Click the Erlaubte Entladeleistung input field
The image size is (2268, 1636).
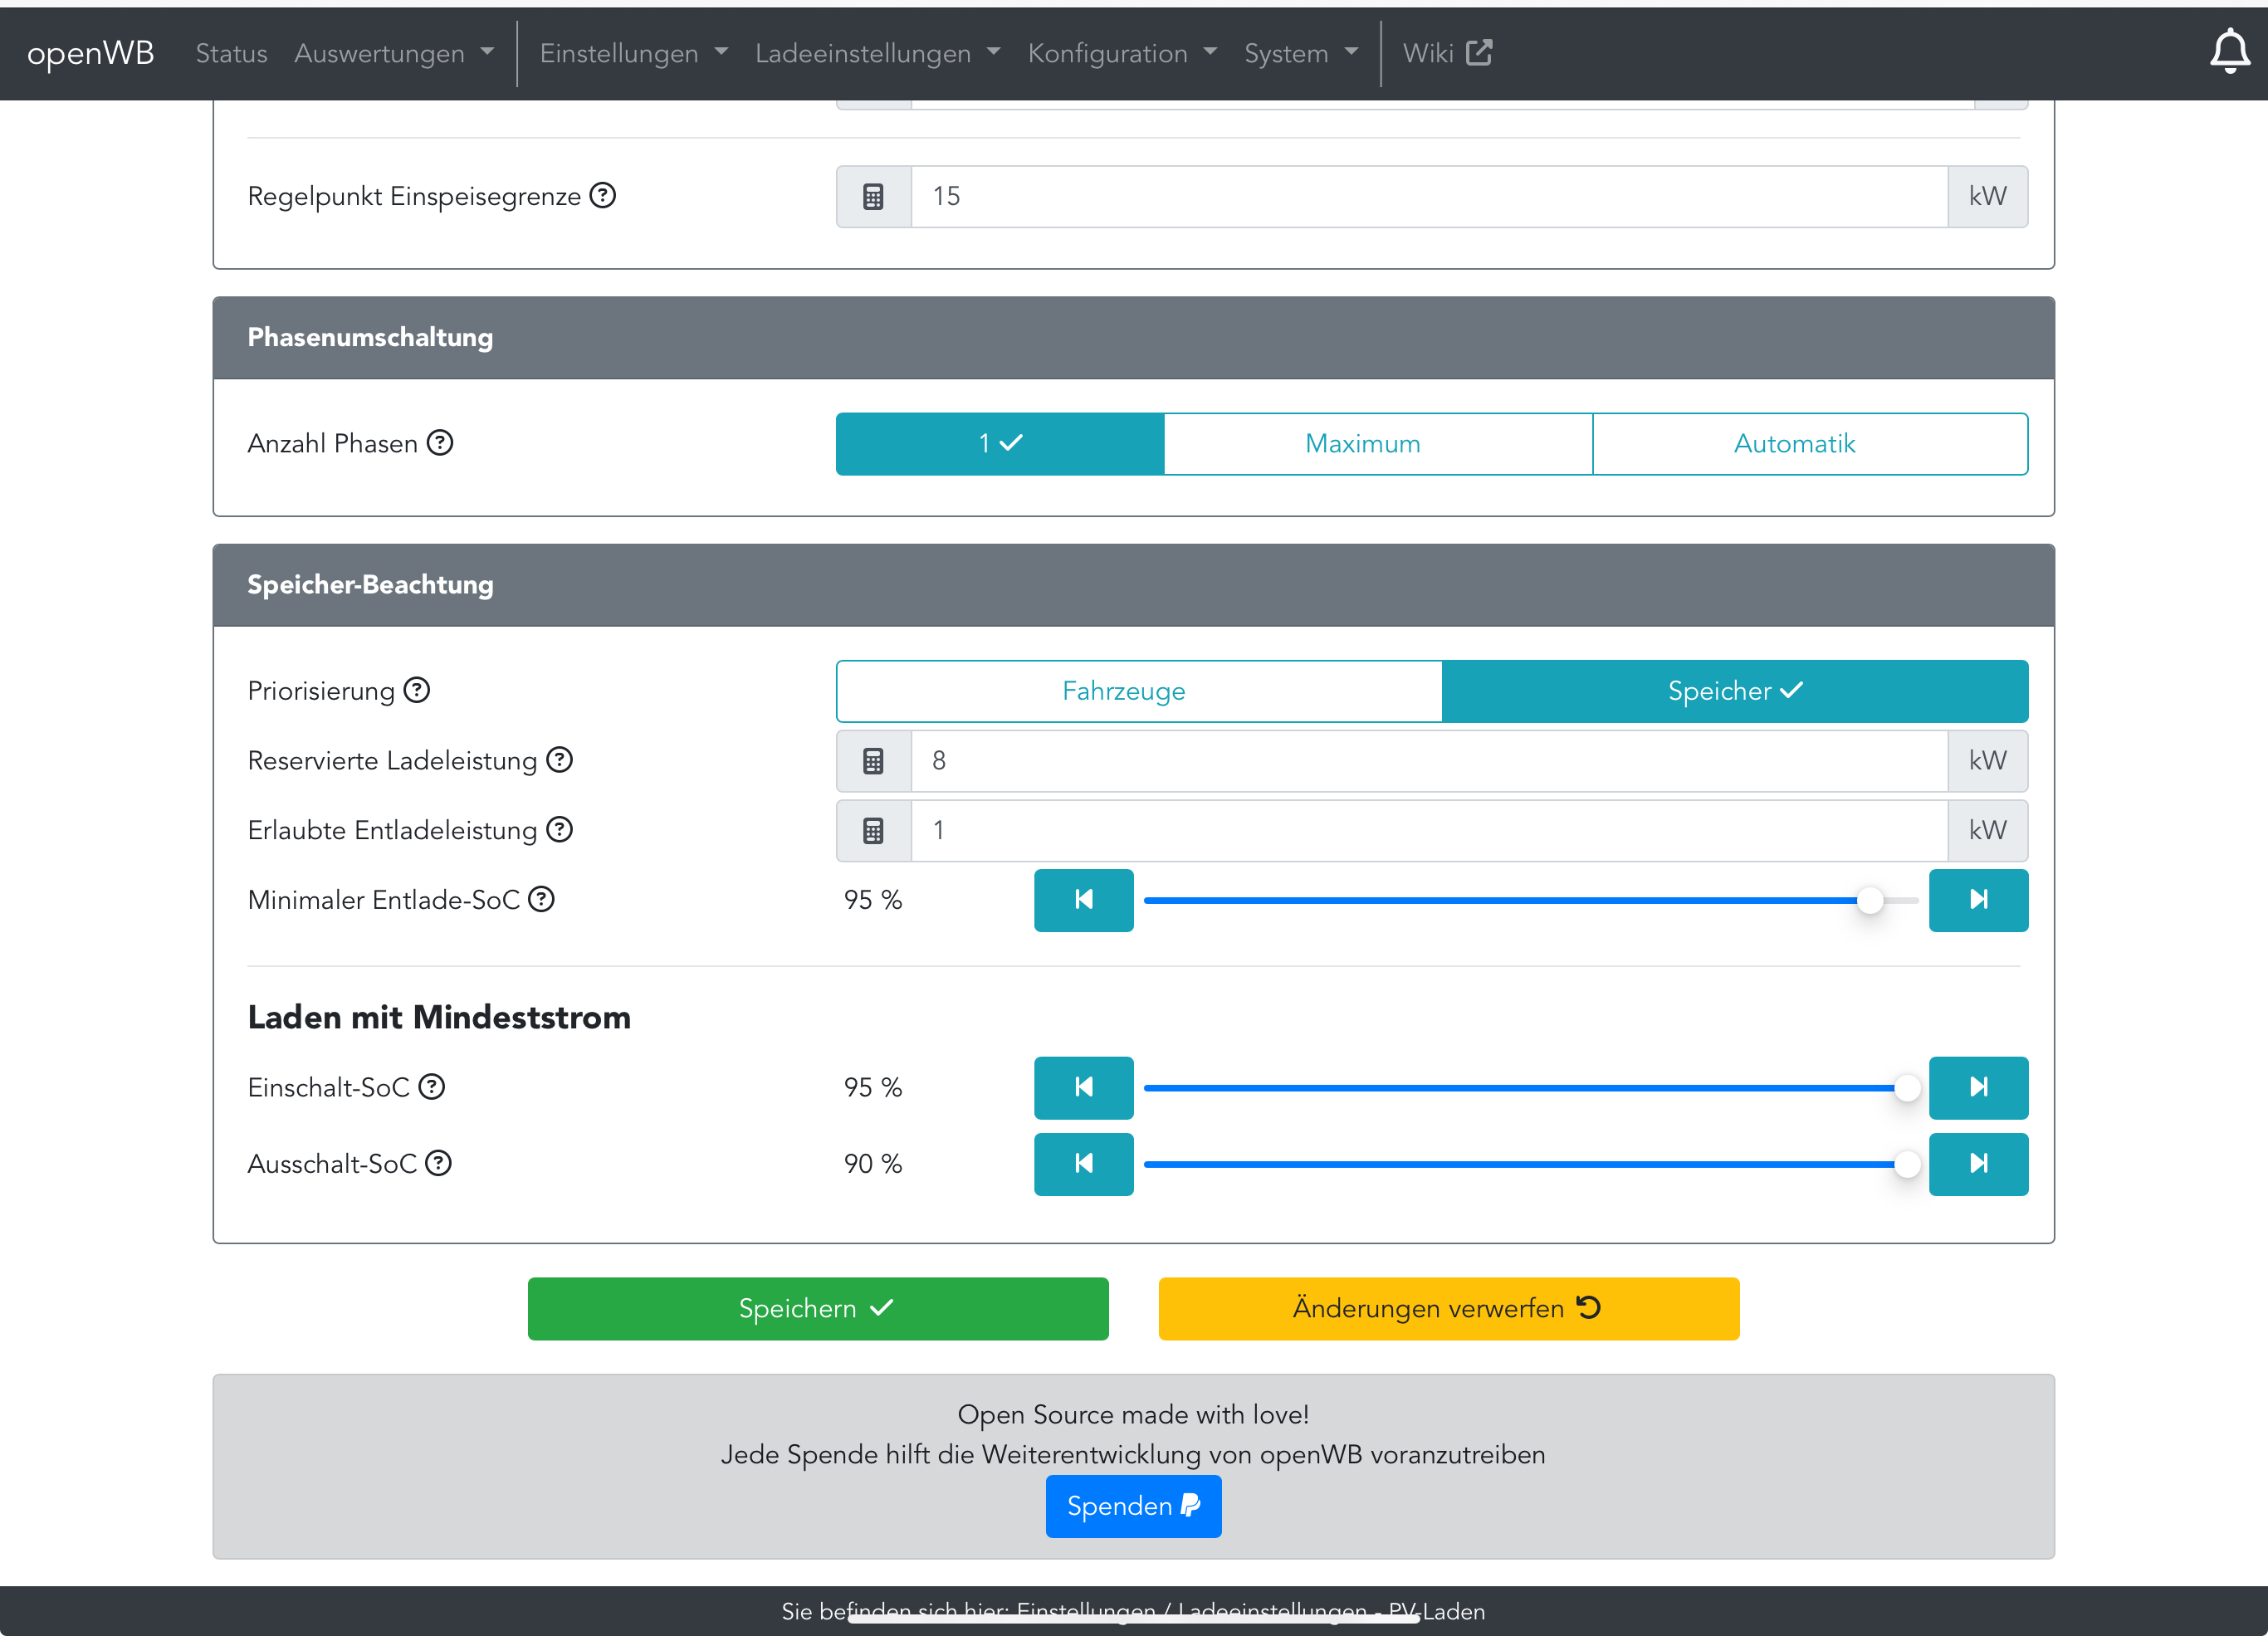coord(1428,831)
